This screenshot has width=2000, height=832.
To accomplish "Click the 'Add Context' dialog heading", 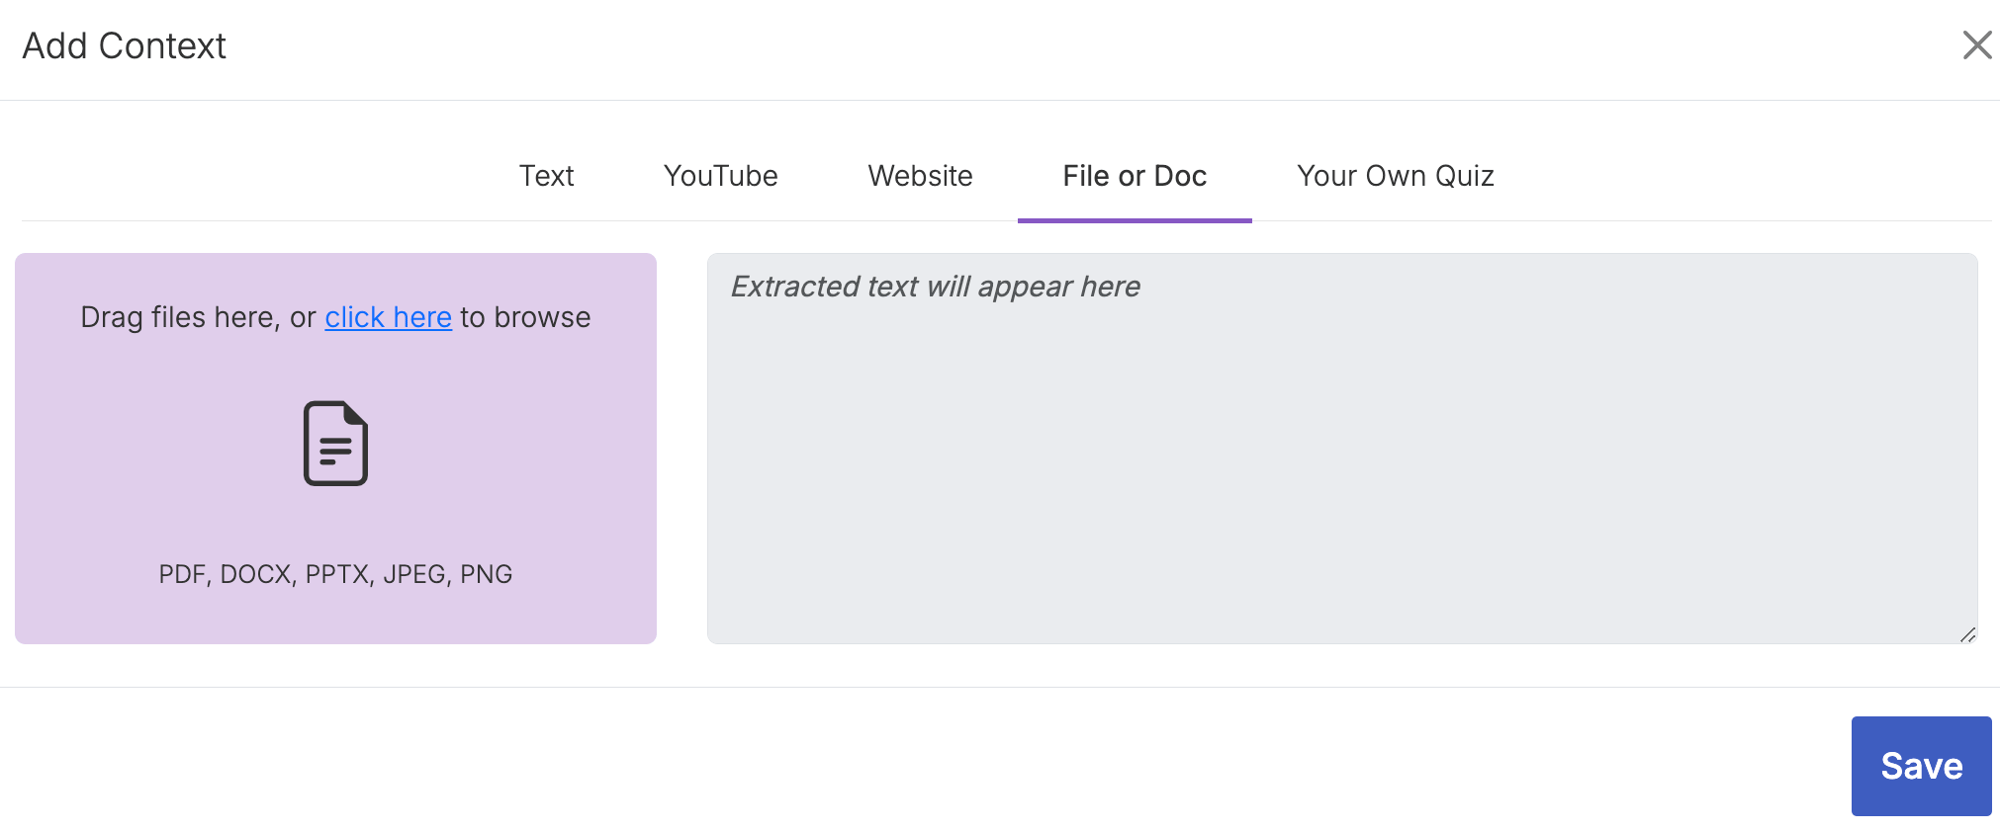I will click(x=124, y=46).
